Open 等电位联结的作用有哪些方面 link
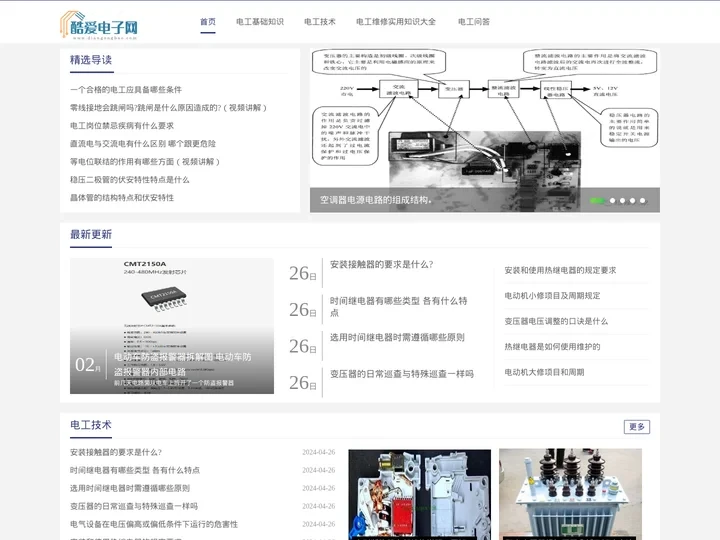The width and height of the screenshot is (720, 540). [x=145, y=162]
